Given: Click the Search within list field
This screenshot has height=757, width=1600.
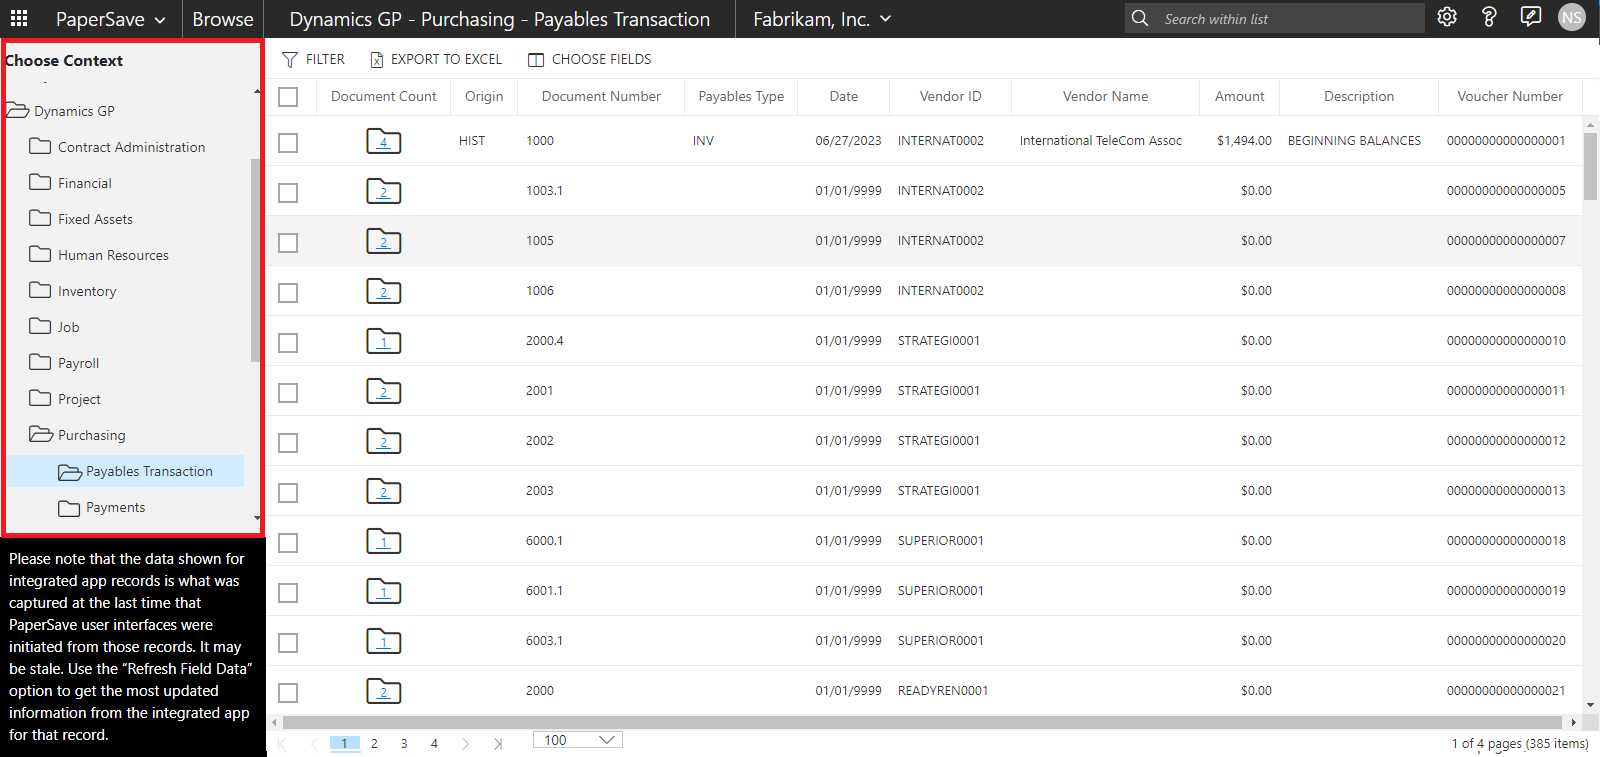Looking at the screenshot, I should point(1288,19).
